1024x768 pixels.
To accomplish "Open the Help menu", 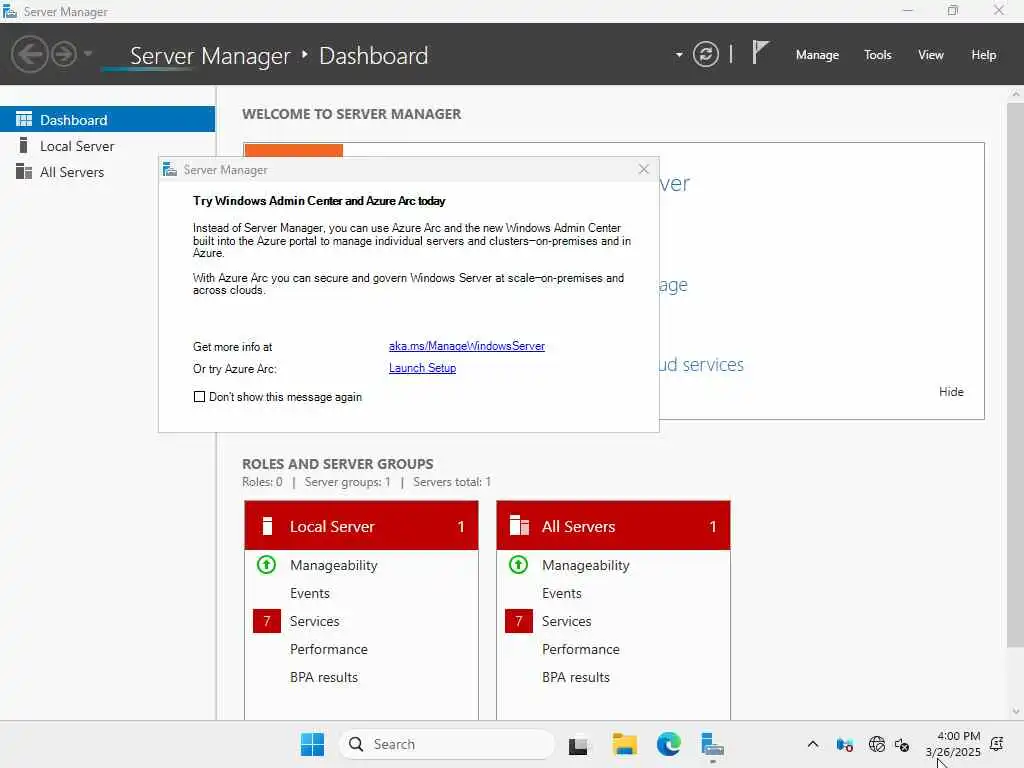I will pyautogui.click(x=983, y=55).
